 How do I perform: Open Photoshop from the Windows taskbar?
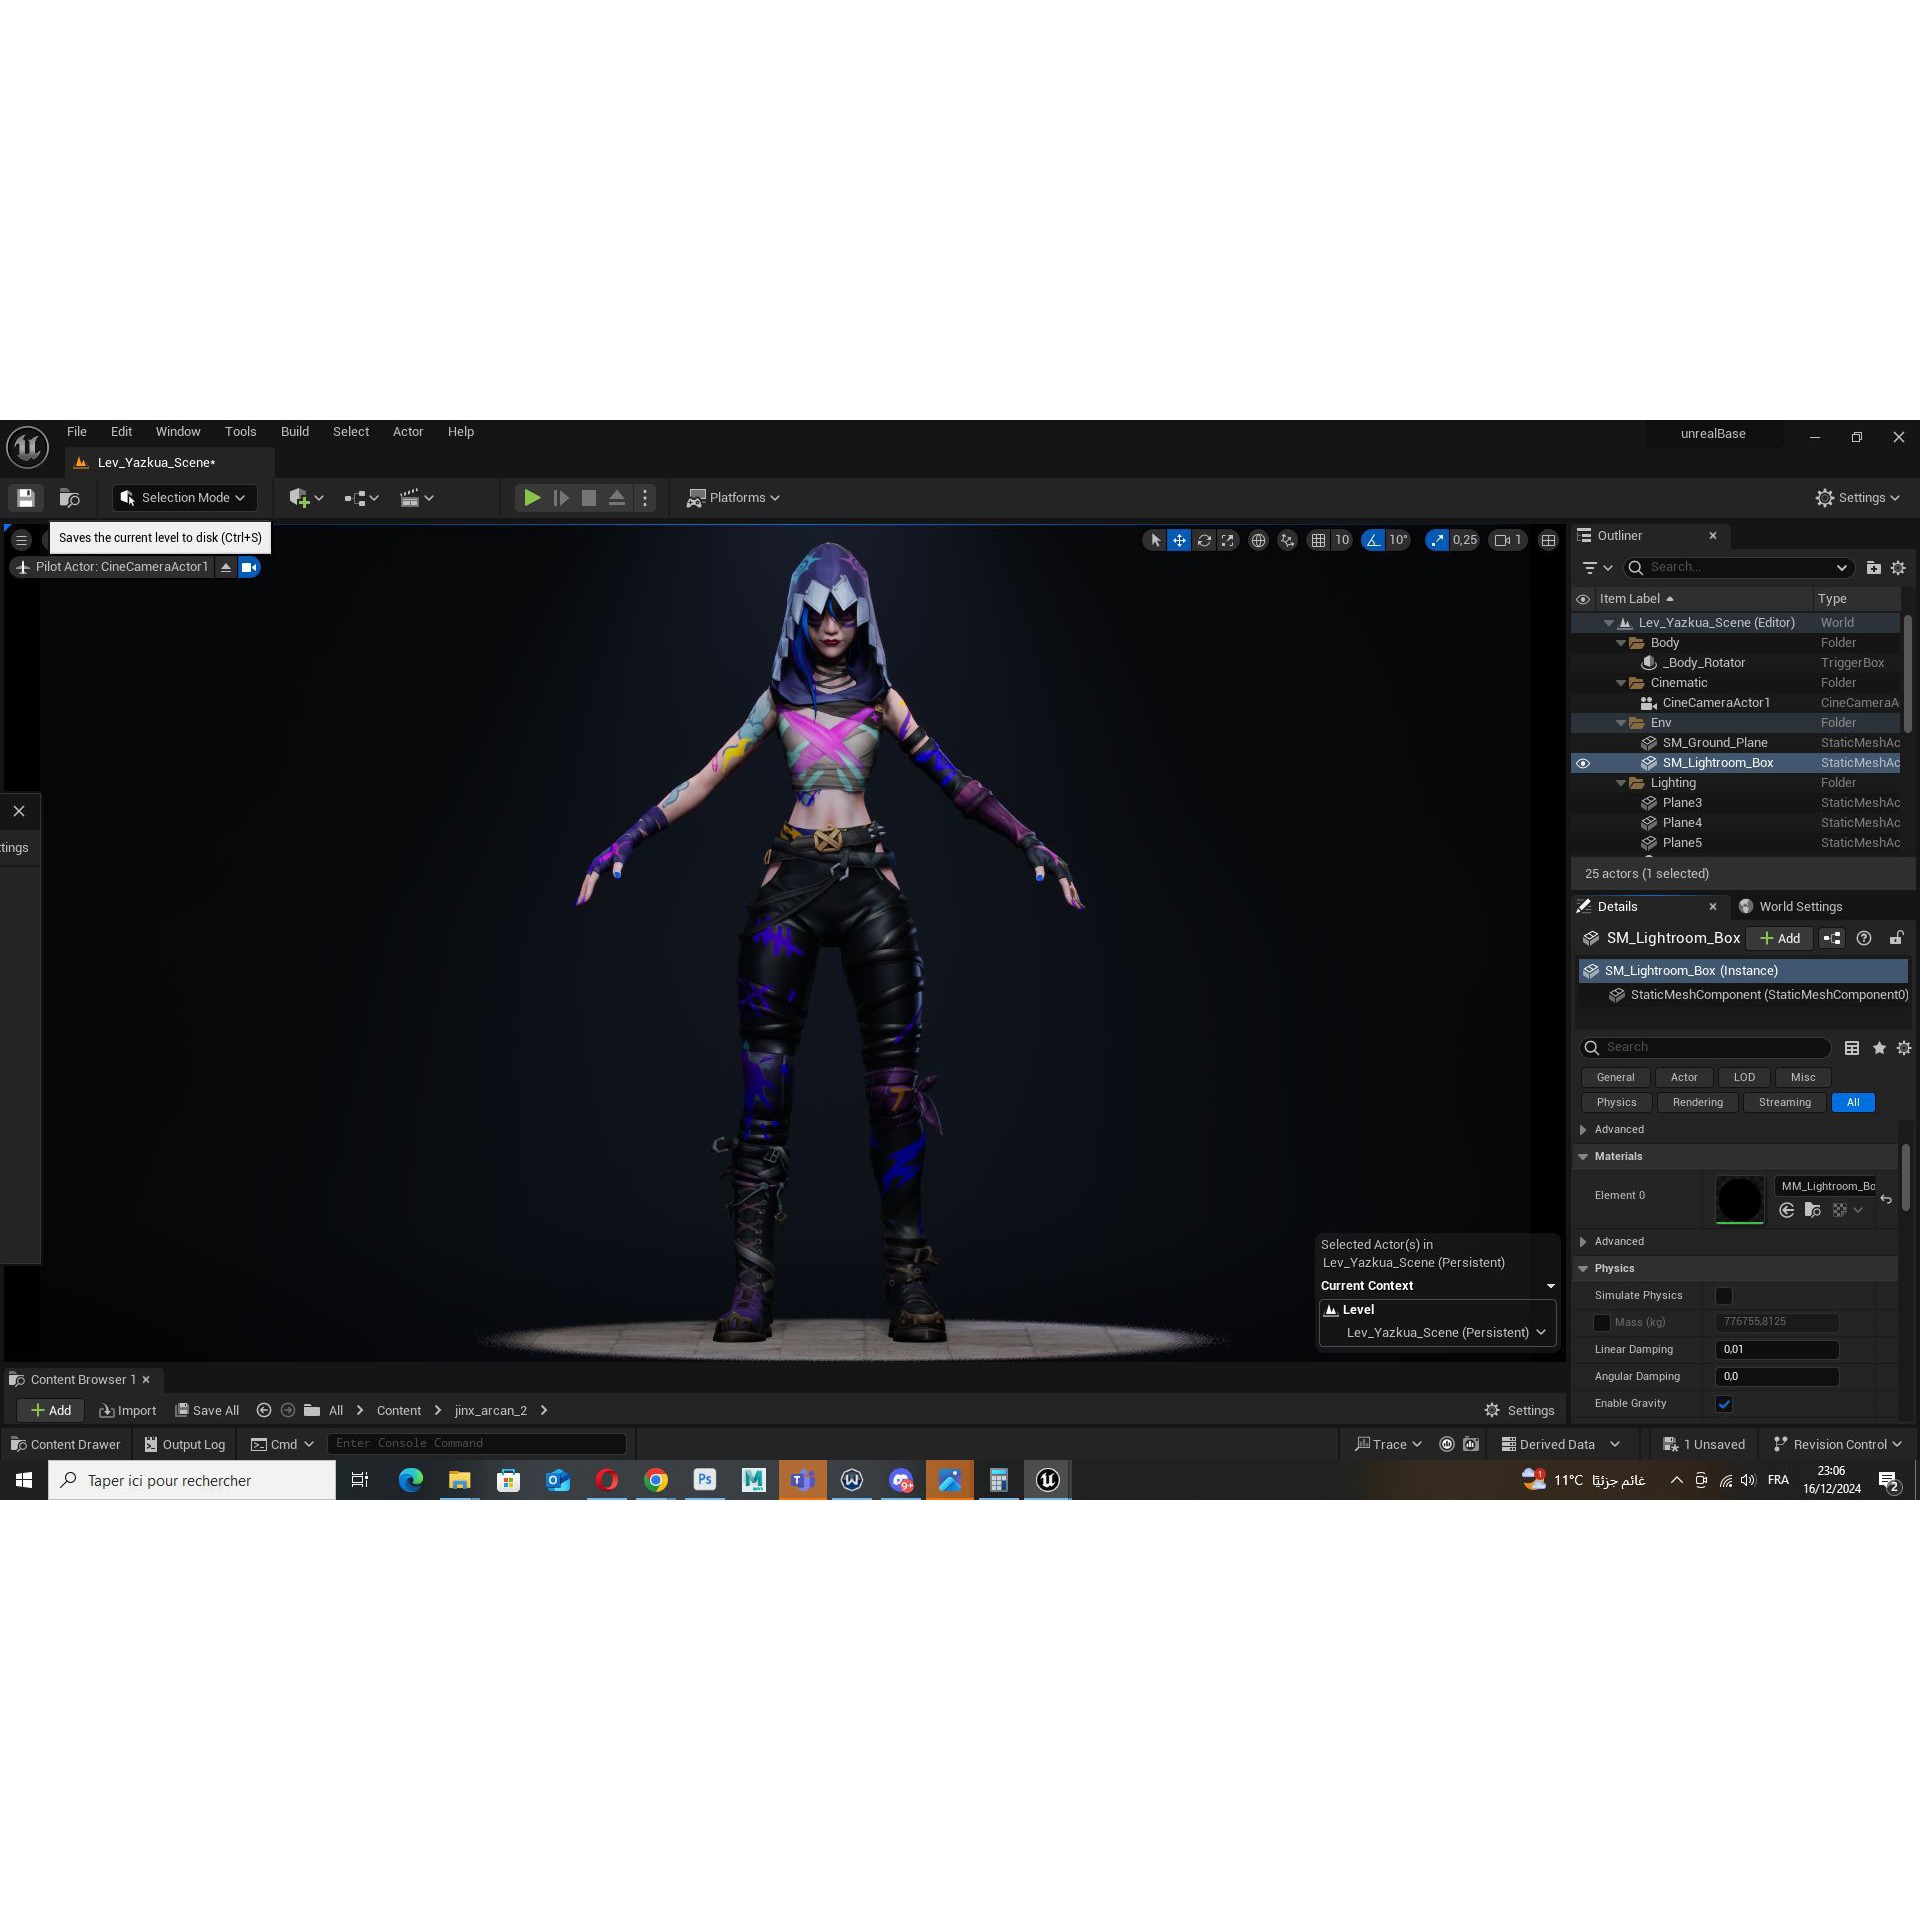(705, 1480)
